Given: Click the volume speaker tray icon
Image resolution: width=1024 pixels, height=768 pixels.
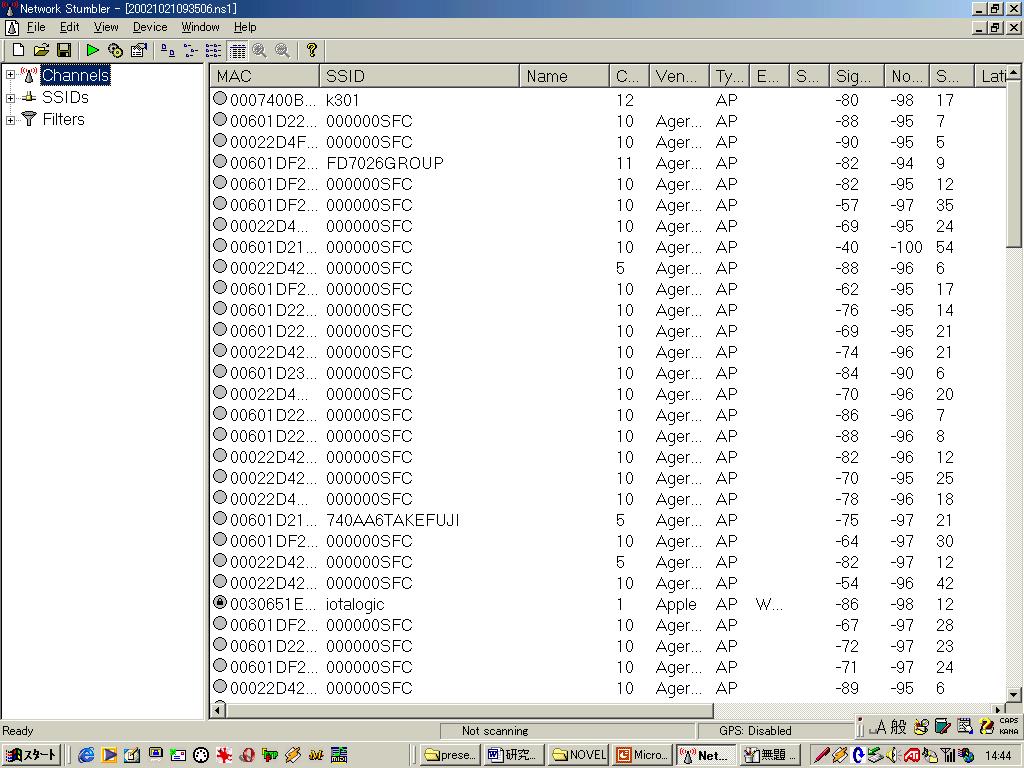Looking at the screenshot, I should coord(893,755).
